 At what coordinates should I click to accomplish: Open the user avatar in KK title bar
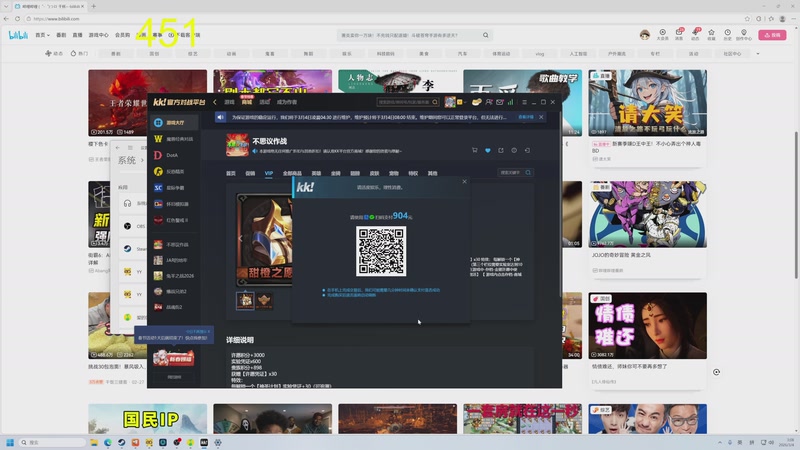point(449,102)
